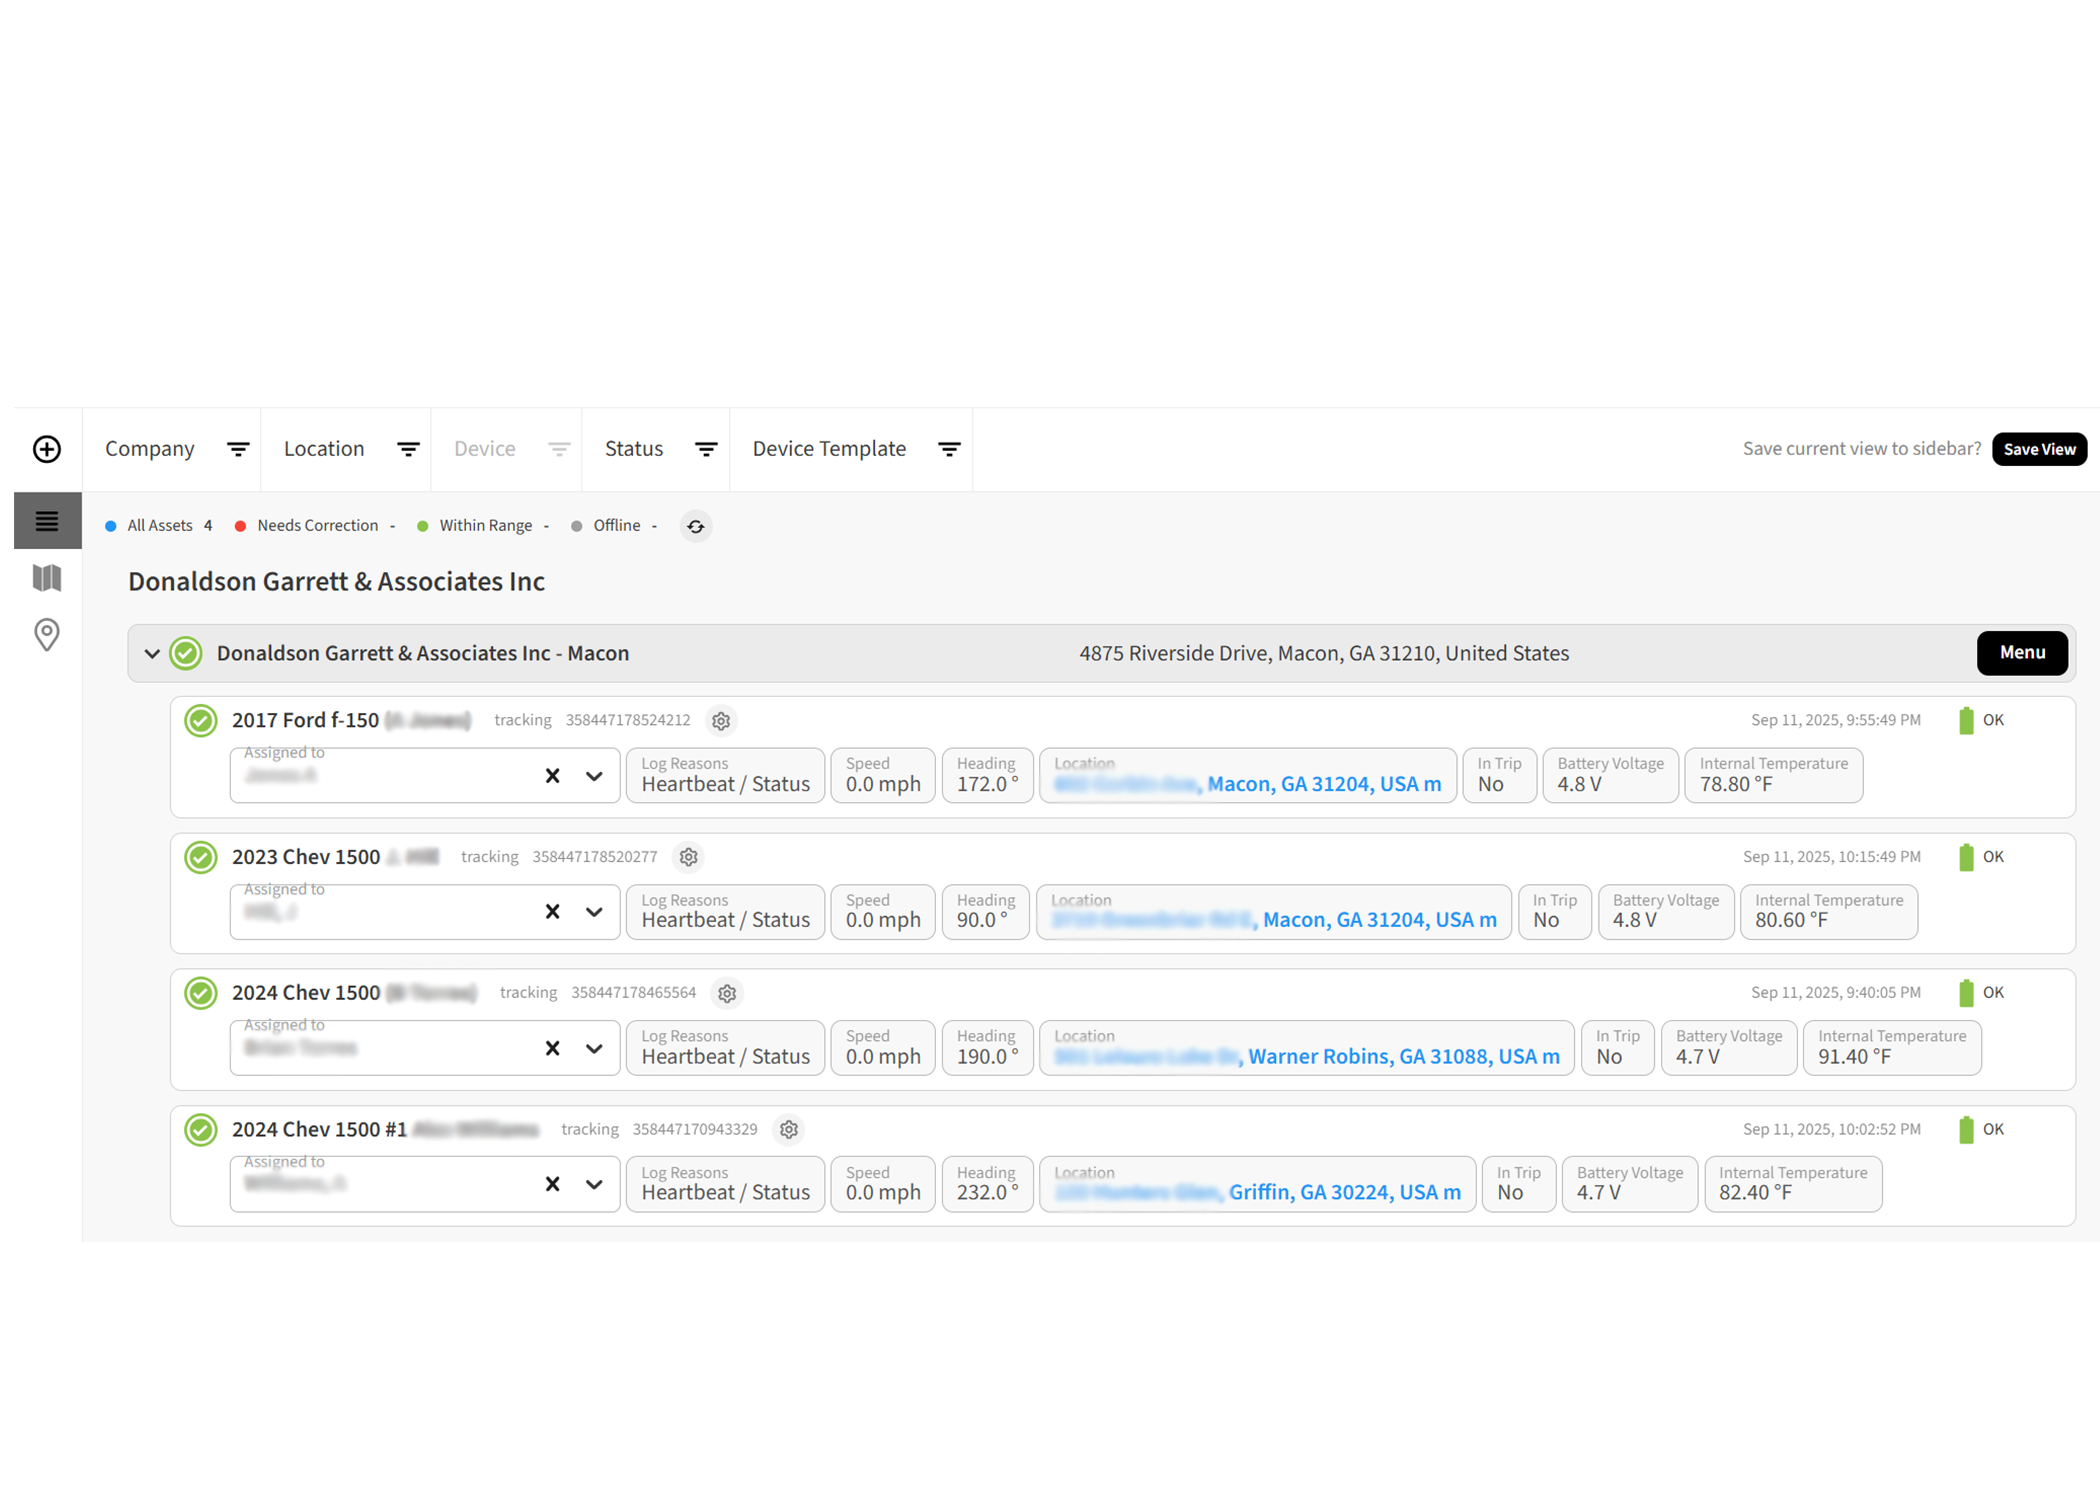Click the Save View button
Screen dimensions: 2100x1500
pos(2038,449)
